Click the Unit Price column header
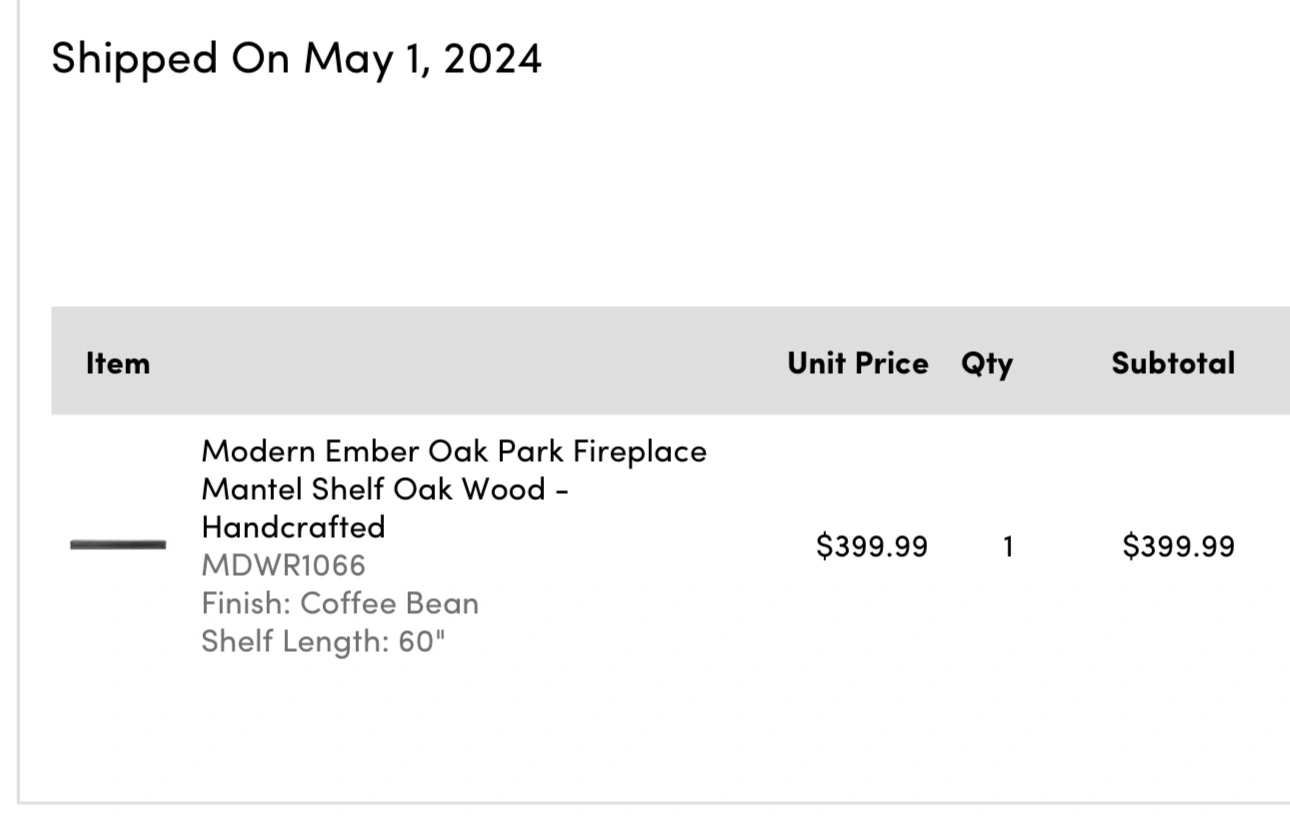Viewport: 1290px width, 823px height. (x=858, y=363)
